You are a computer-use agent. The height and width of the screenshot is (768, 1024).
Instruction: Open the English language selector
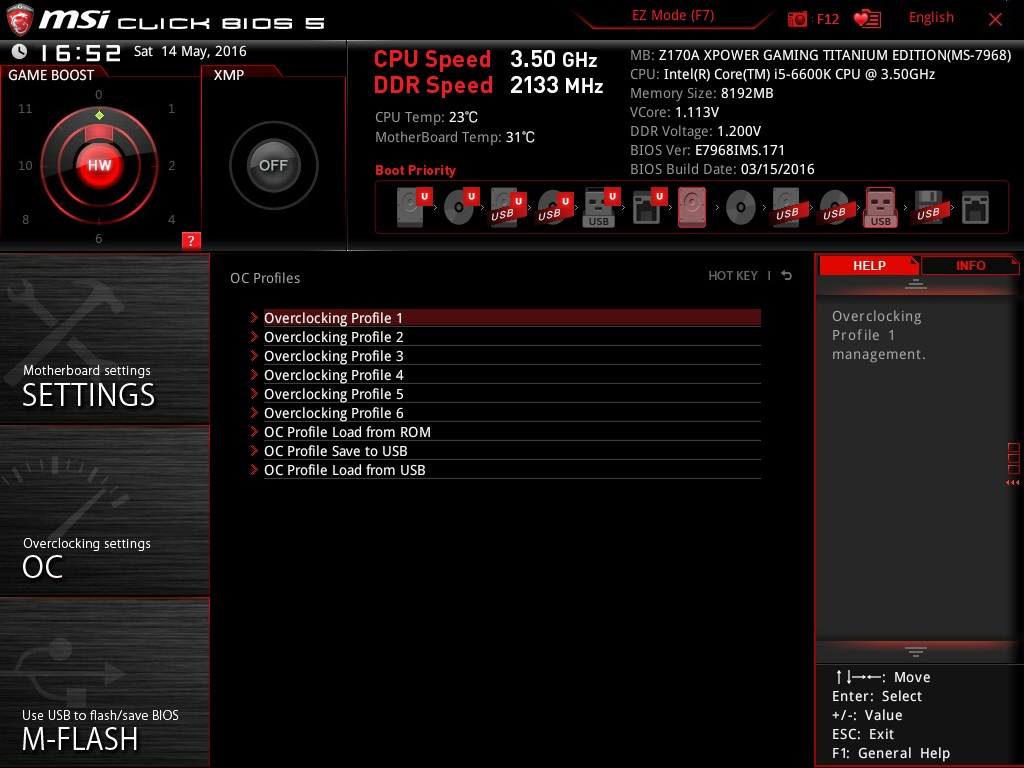coord(931,18)
